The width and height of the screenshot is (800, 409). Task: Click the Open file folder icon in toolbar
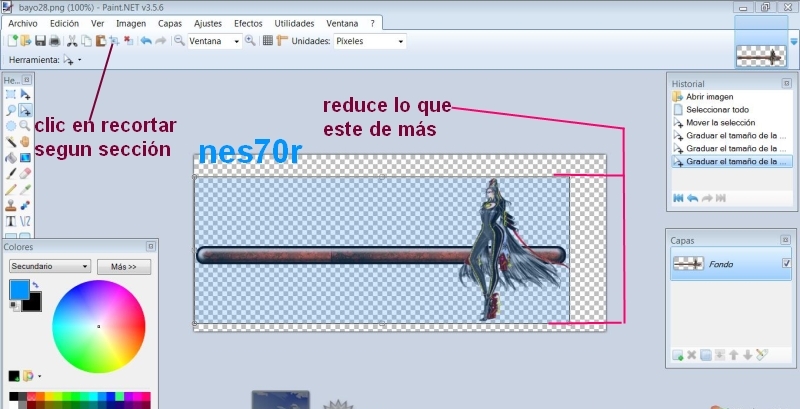coord(26,41)
